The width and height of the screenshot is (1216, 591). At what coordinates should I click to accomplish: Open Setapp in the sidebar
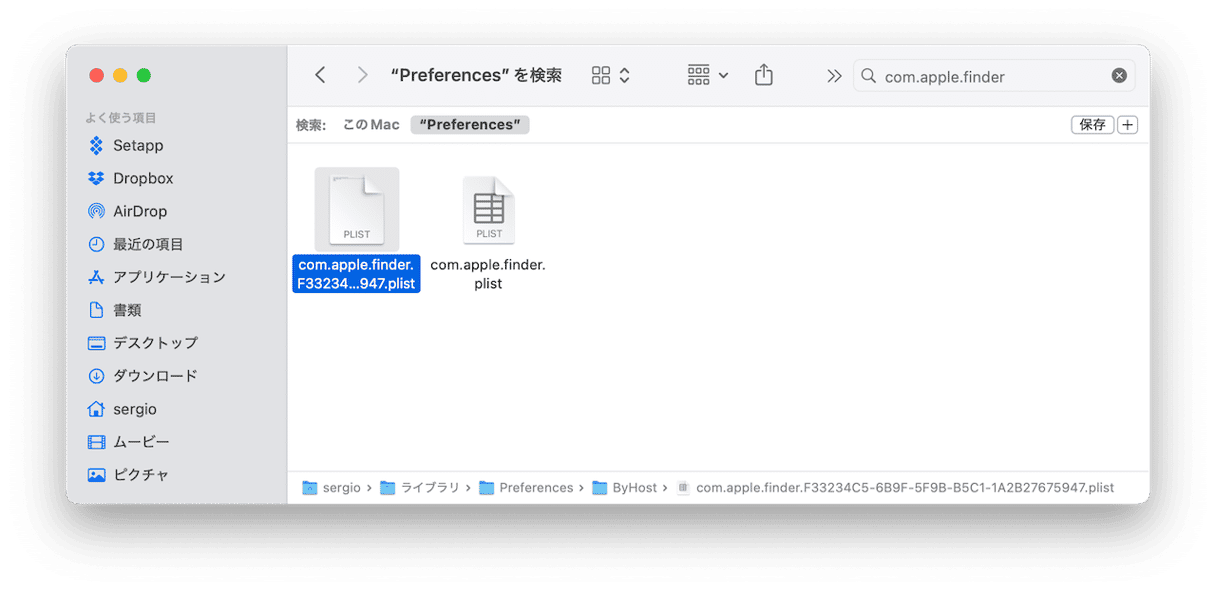137,145
